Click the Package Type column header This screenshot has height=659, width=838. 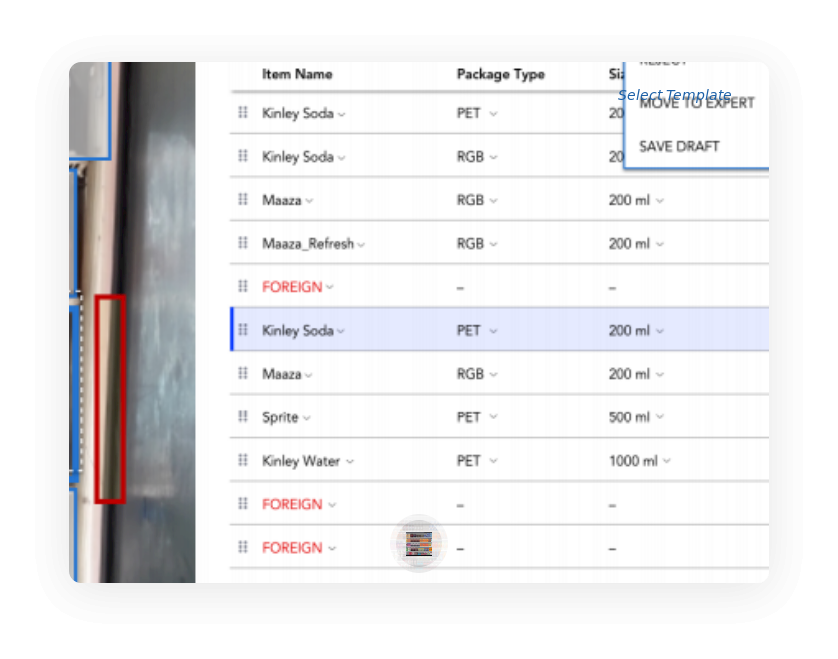[501, 74]
